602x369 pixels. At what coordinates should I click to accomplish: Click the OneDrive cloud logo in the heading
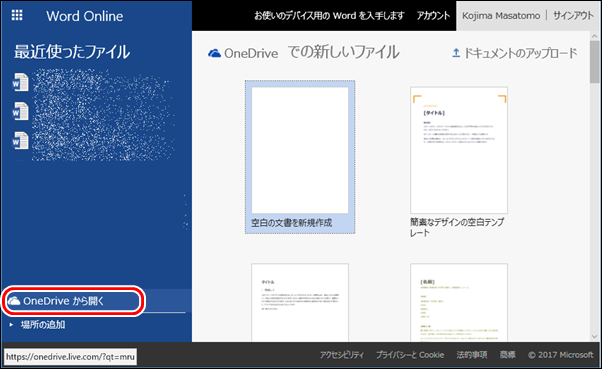[x=214, y=53]
